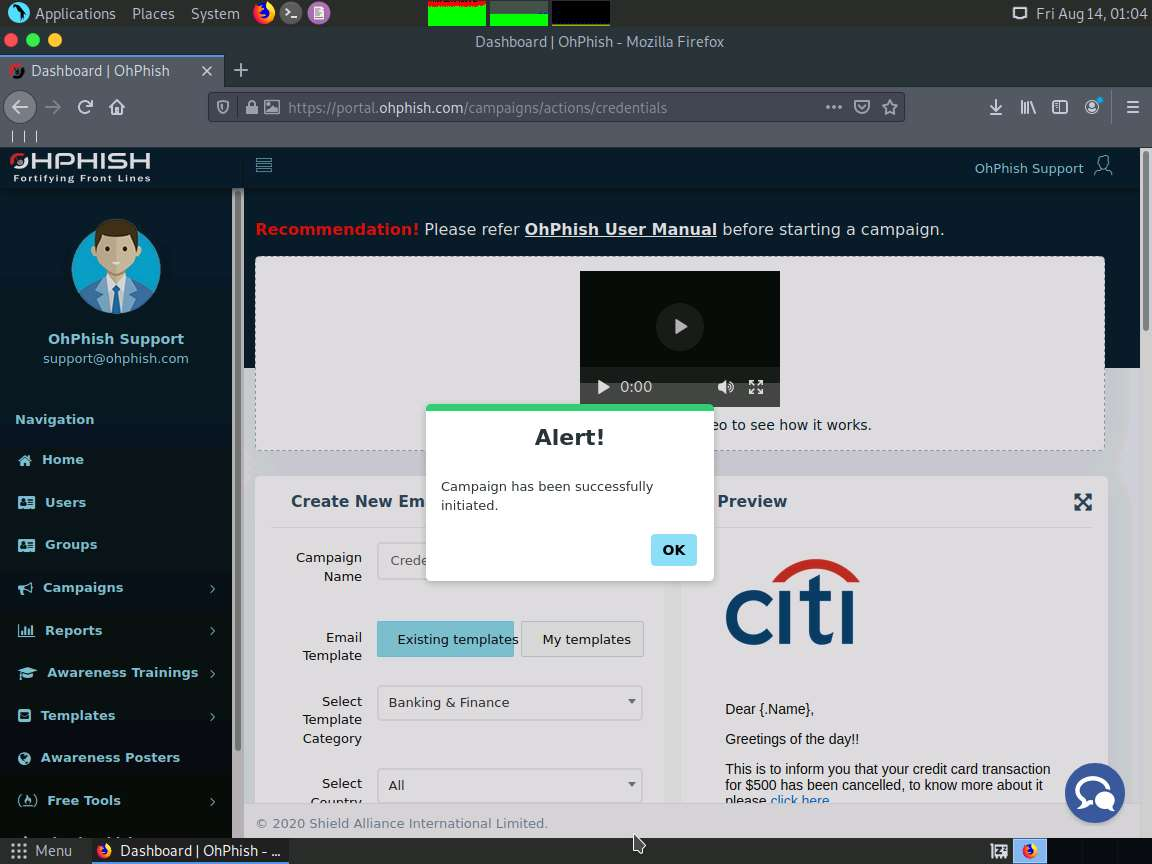Open the System menu

215,13
